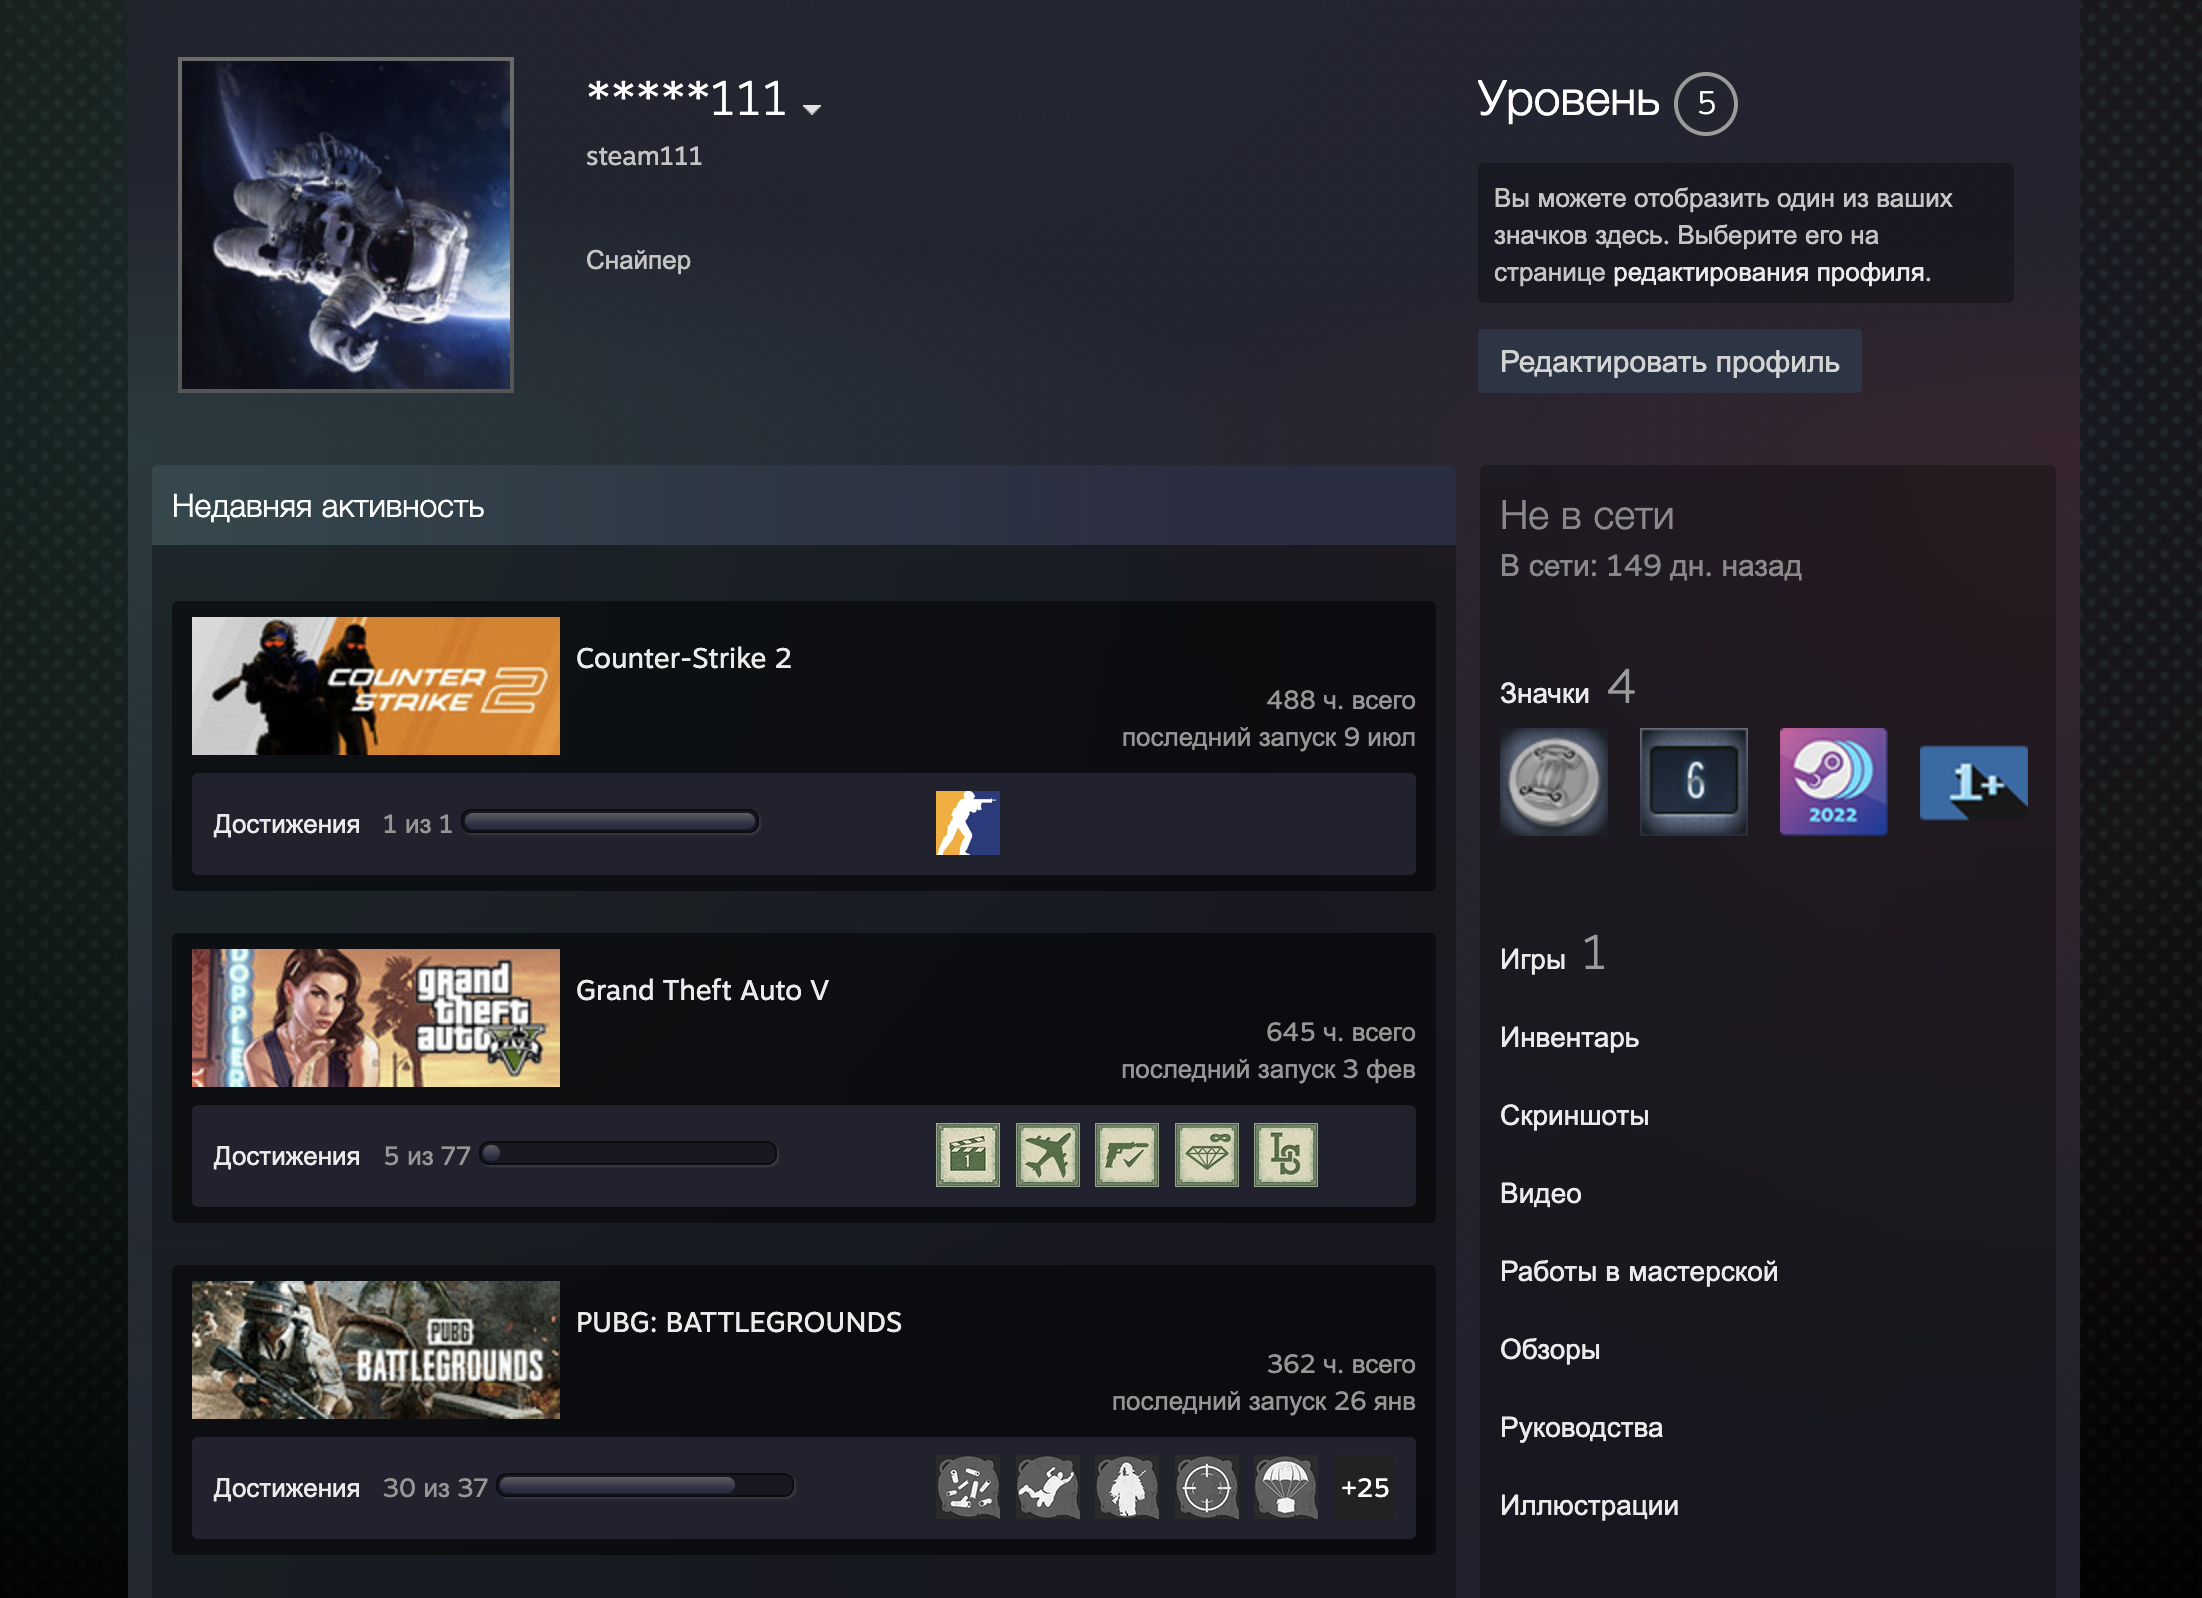Open Достижения for Grand Theft Auto V

(x=286, y=1156)
